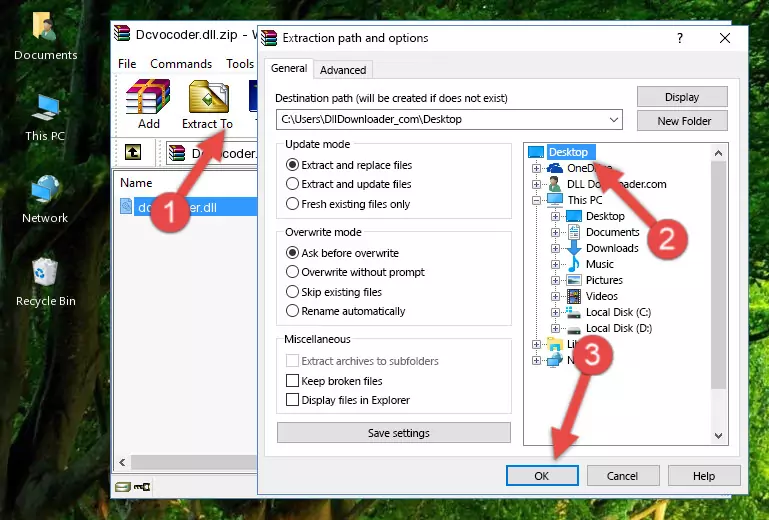The height and width of the screenshot is (520, 769).
Task: Open the File menu in WinRAR
Action: point(127,64)
